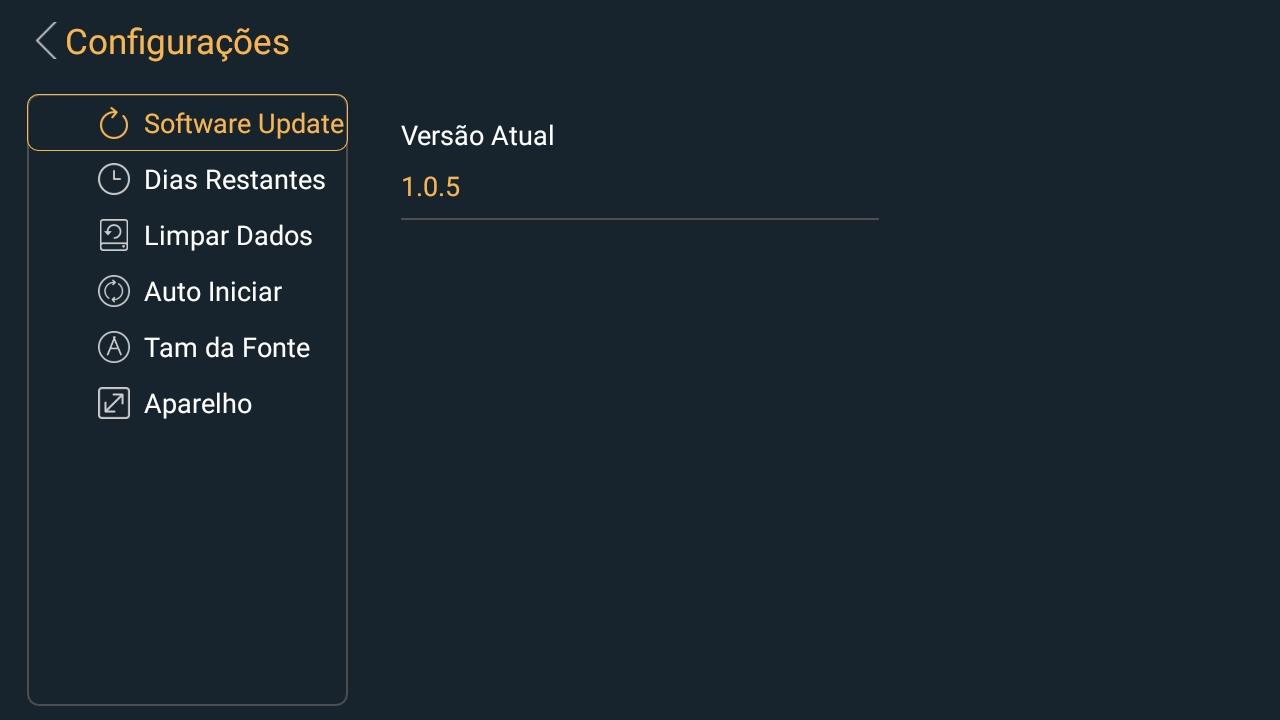Open the Limpar Dados option
Viewport: 1280px width, 720px height.
(x=228, y=236)
